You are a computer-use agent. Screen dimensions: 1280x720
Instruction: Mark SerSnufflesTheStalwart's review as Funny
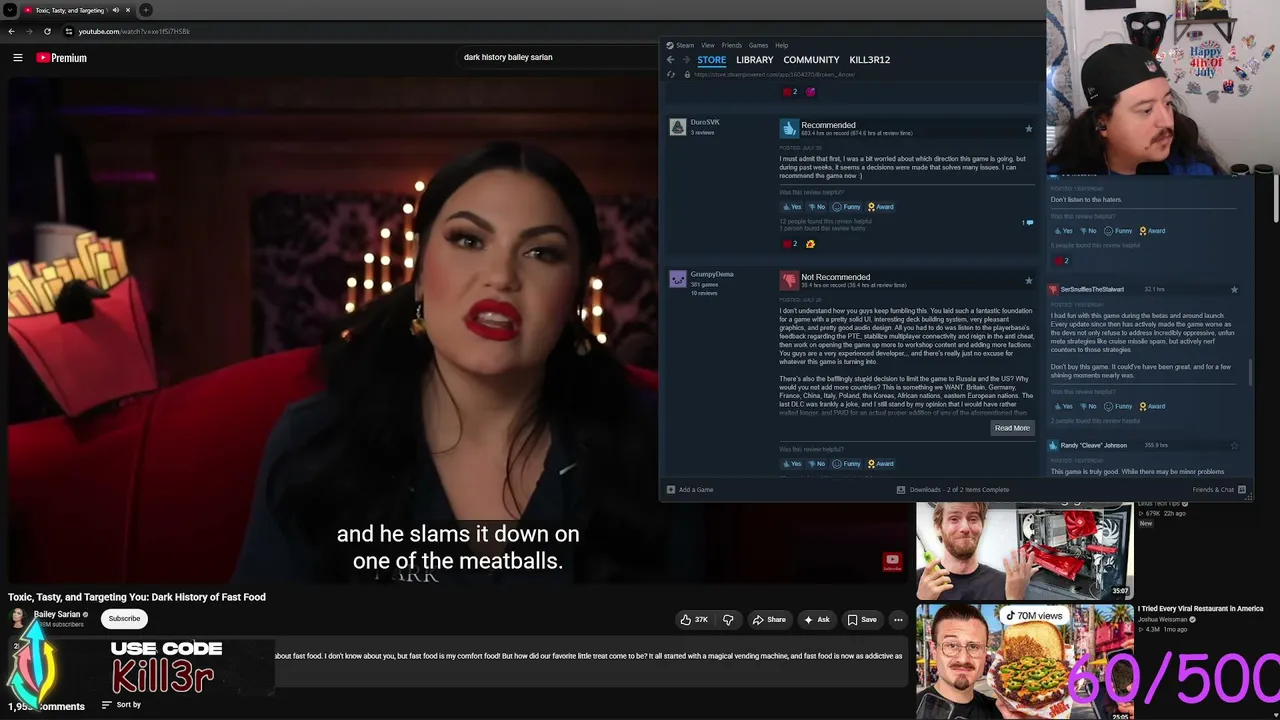[x=1119, y=407]
